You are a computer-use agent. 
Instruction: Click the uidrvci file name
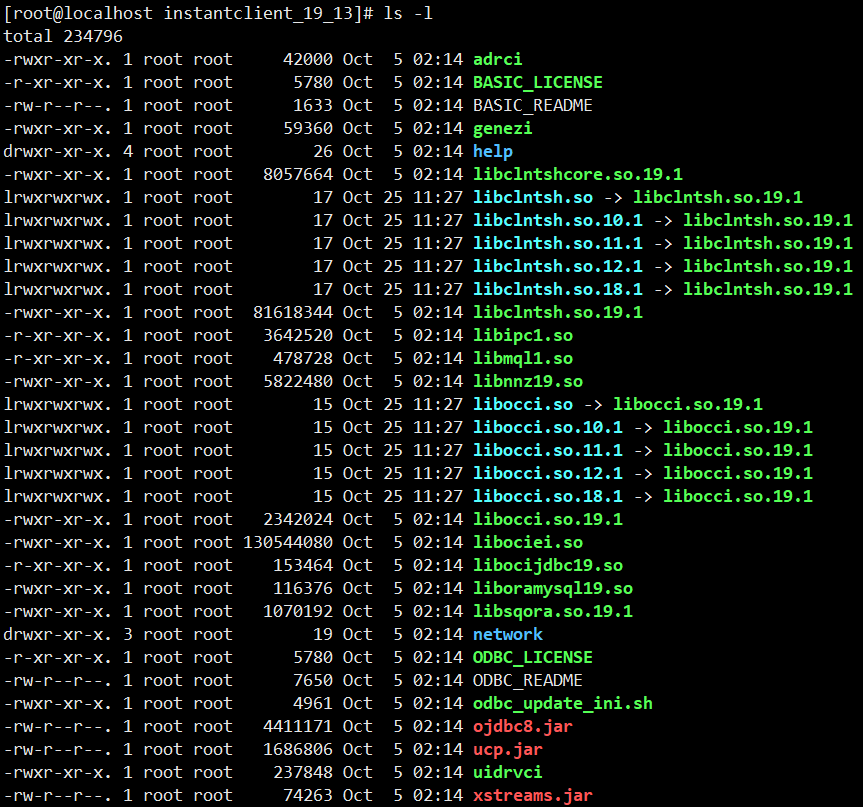click(x=507, y=772)
